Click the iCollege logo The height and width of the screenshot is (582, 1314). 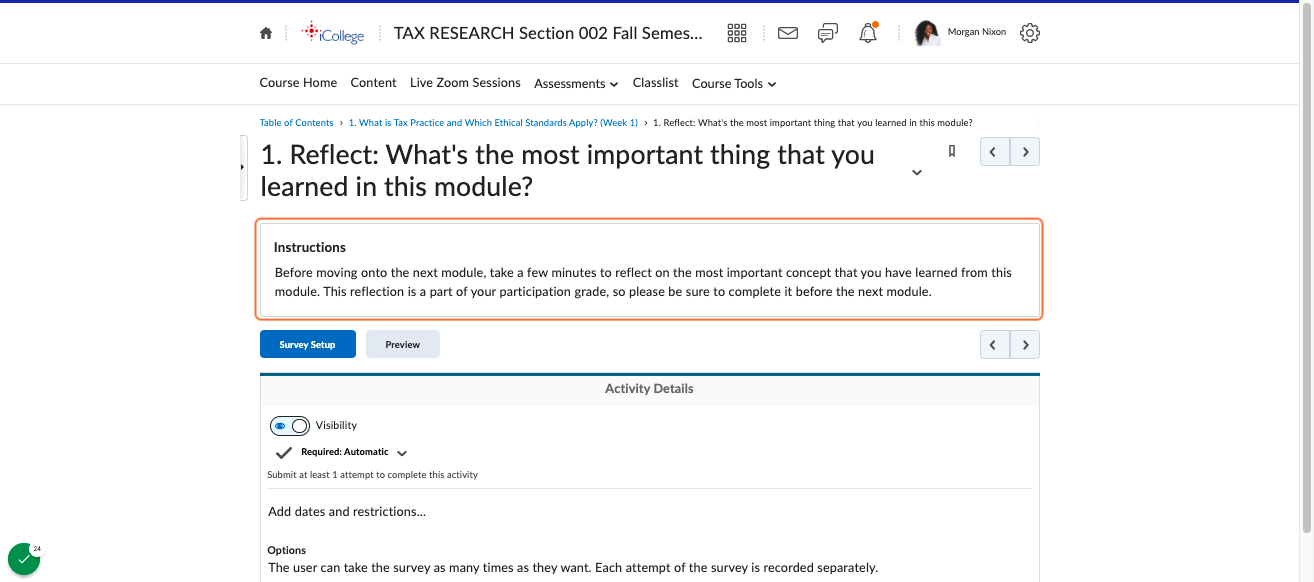333,33
